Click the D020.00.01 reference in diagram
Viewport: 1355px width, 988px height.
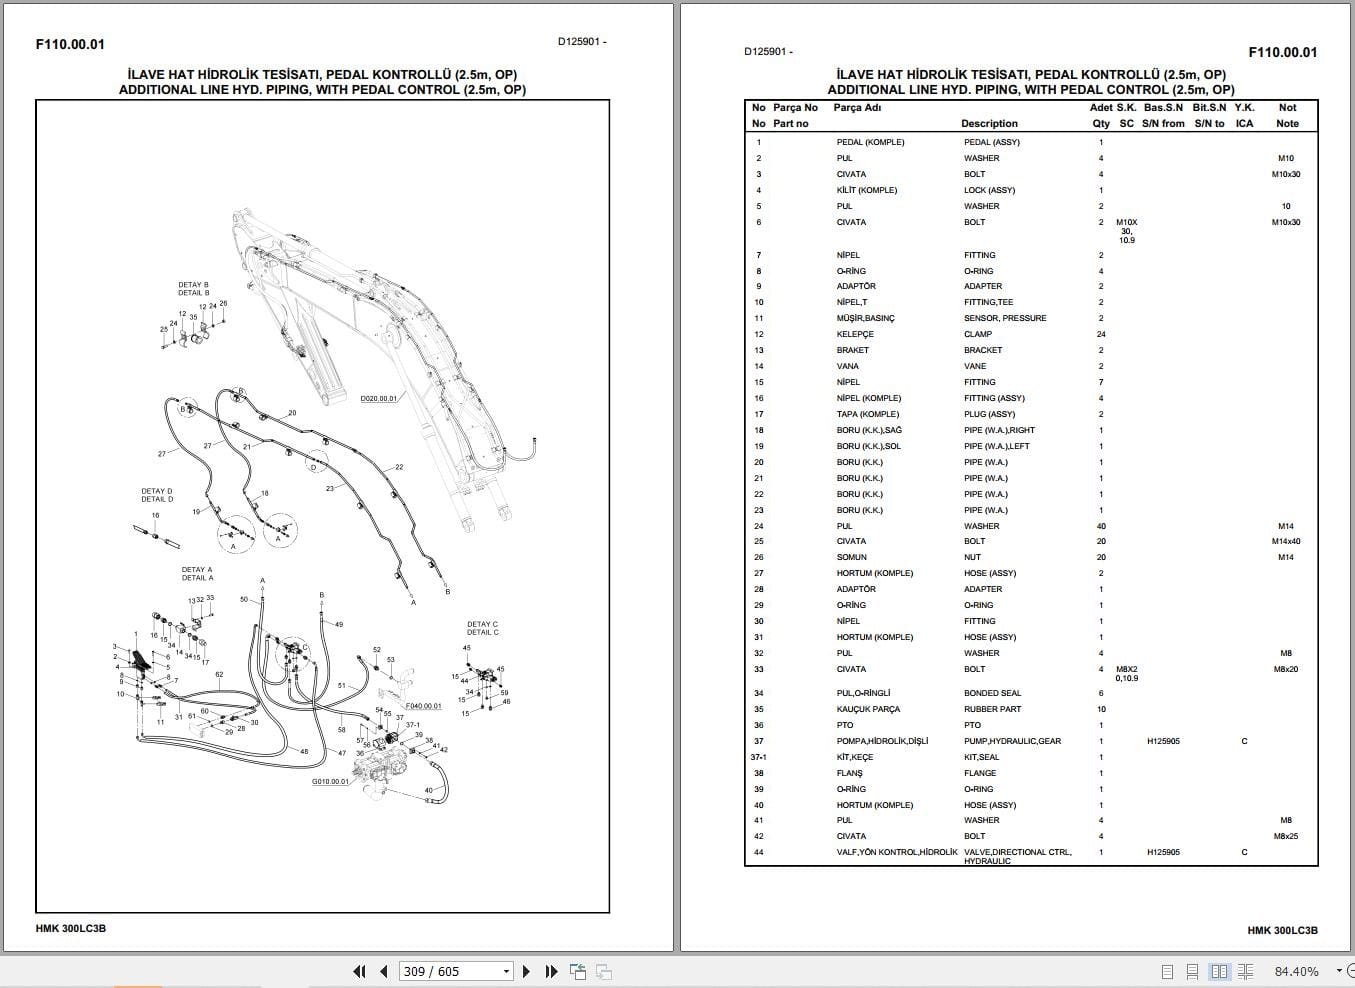[381, 398]
